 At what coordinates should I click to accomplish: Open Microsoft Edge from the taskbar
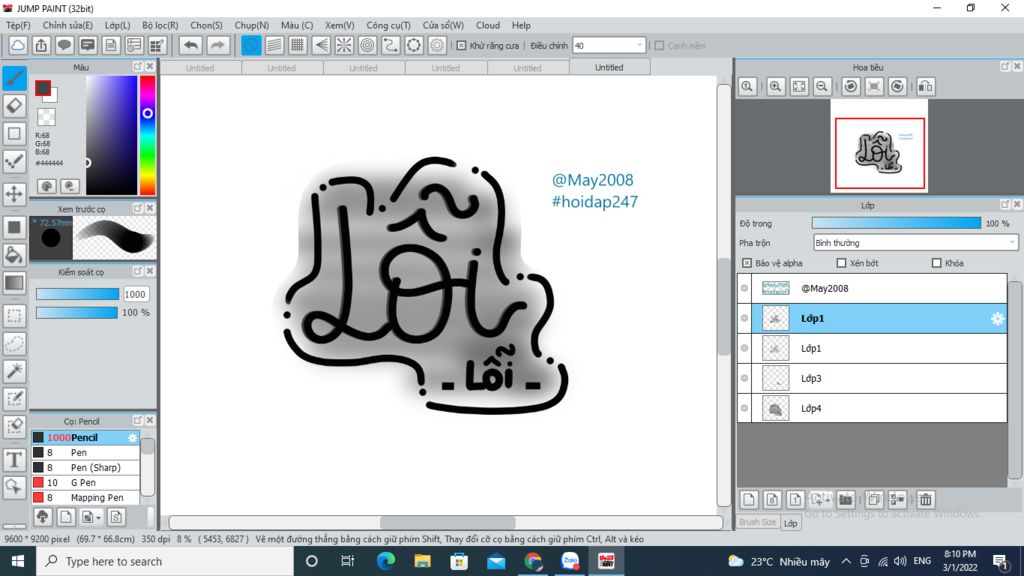coord(385,561)
